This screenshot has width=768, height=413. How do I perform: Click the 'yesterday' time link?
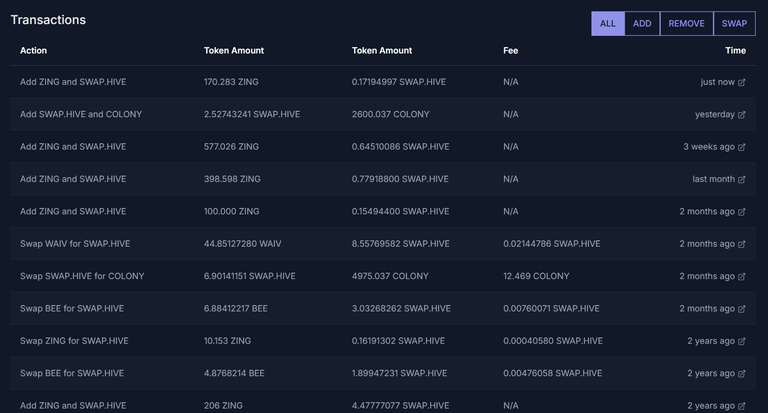click(x=715, y=114)
